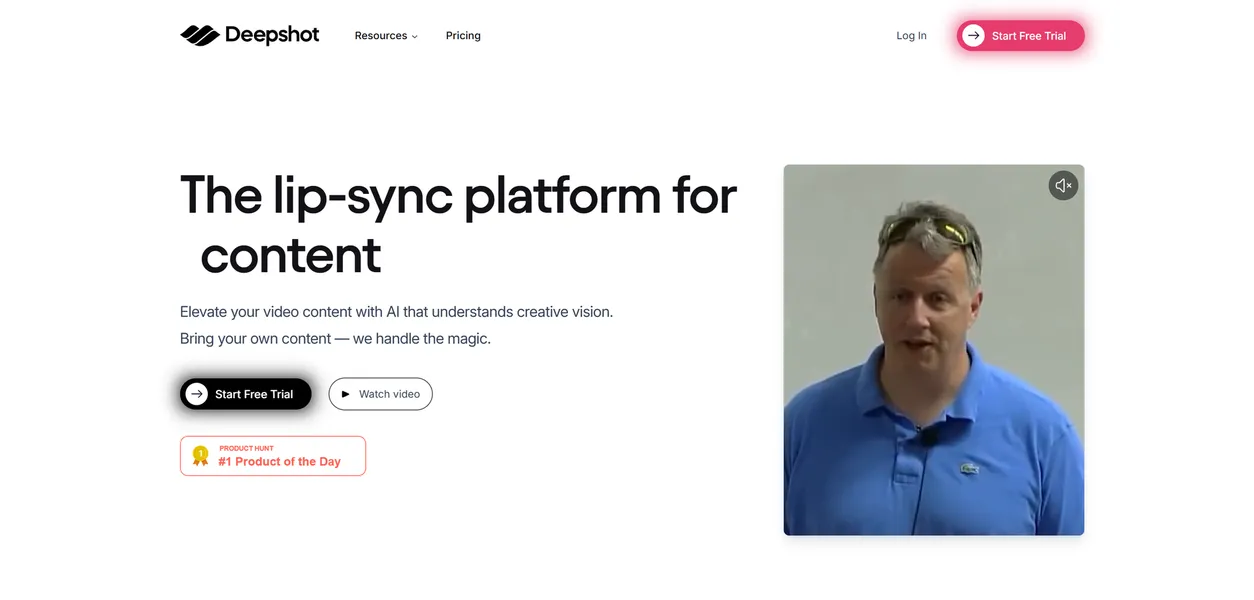This screenshot has height=600, width=1254.
Task: Open the Pricing page from the navbar
Action: pos(463,35)
